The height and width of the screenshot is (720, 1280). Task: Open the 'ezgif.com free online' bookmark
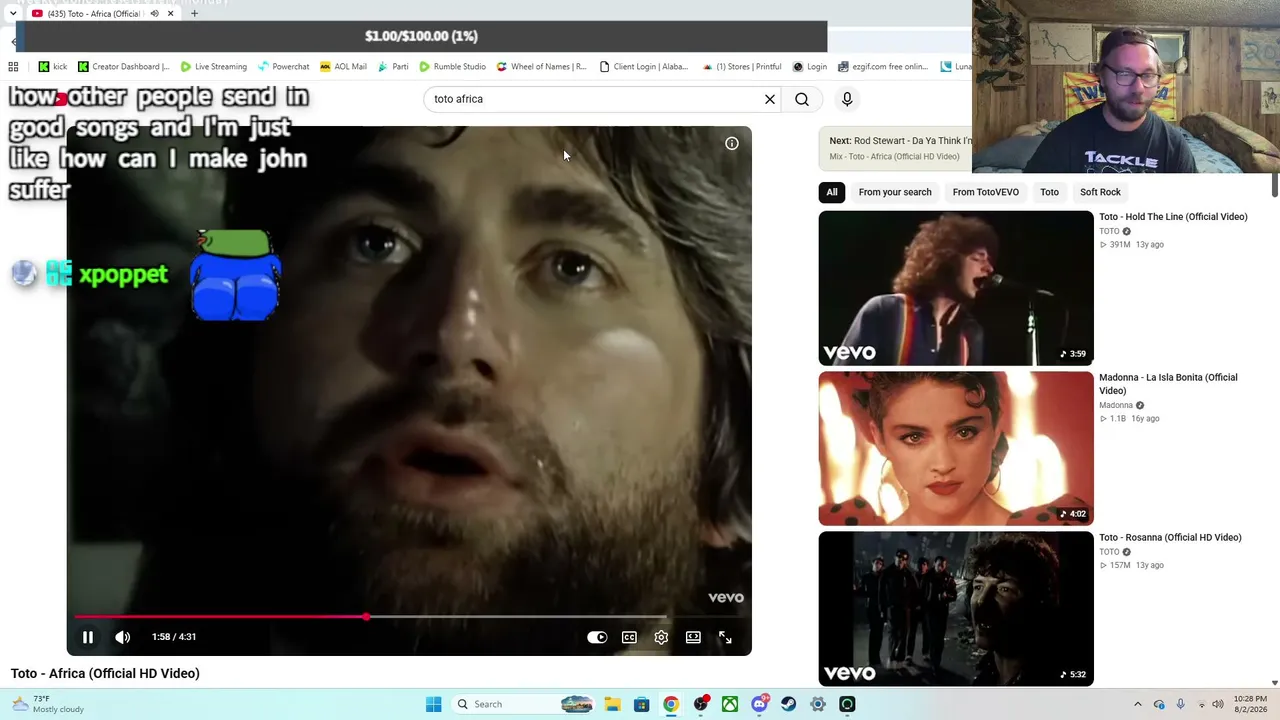(884, 67)
